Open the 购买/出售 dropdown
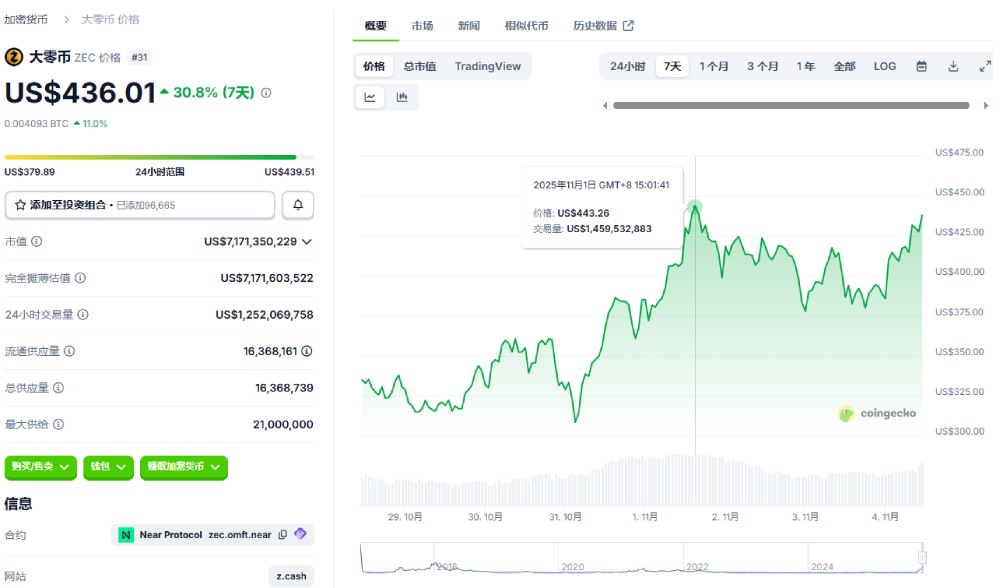The image size is (1000, 588). [x=41, y=467]
